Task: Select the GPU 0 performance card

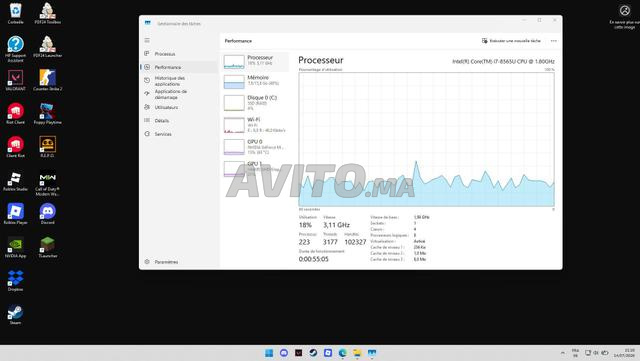Action: click(x=256, y=147)
